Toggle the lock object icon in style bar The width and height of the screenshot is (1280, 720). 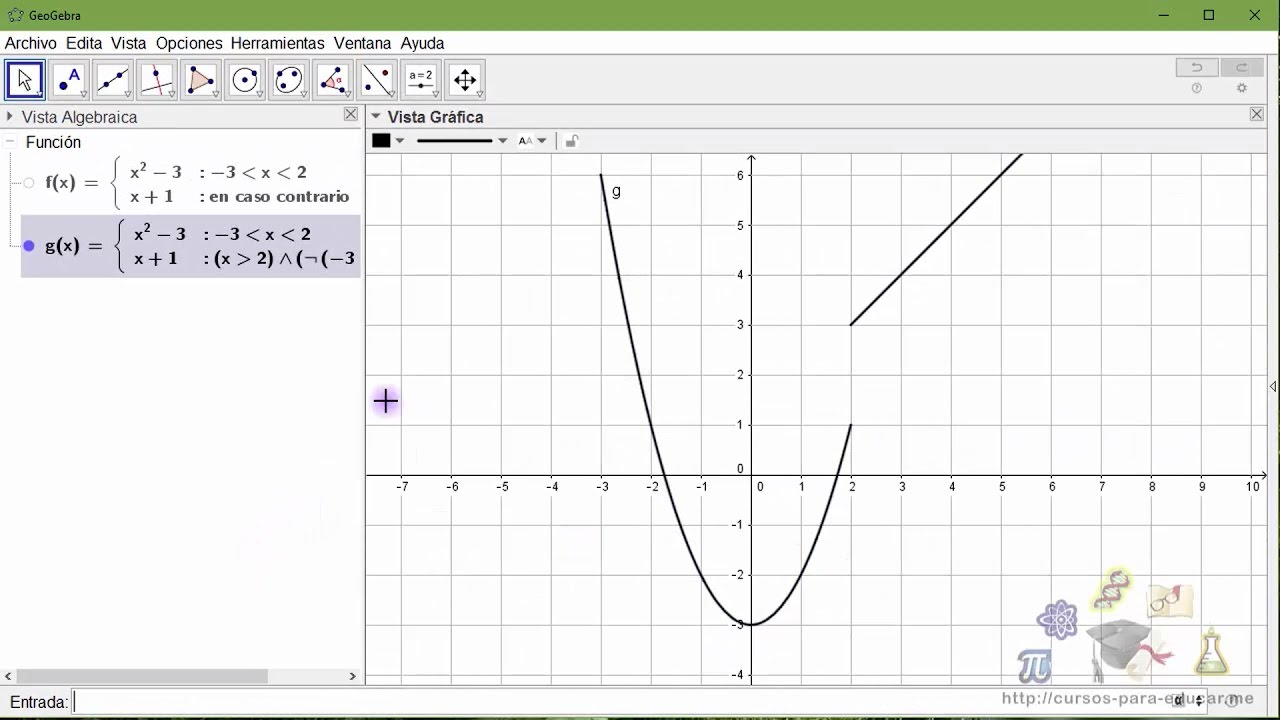(x=571, y=141)
